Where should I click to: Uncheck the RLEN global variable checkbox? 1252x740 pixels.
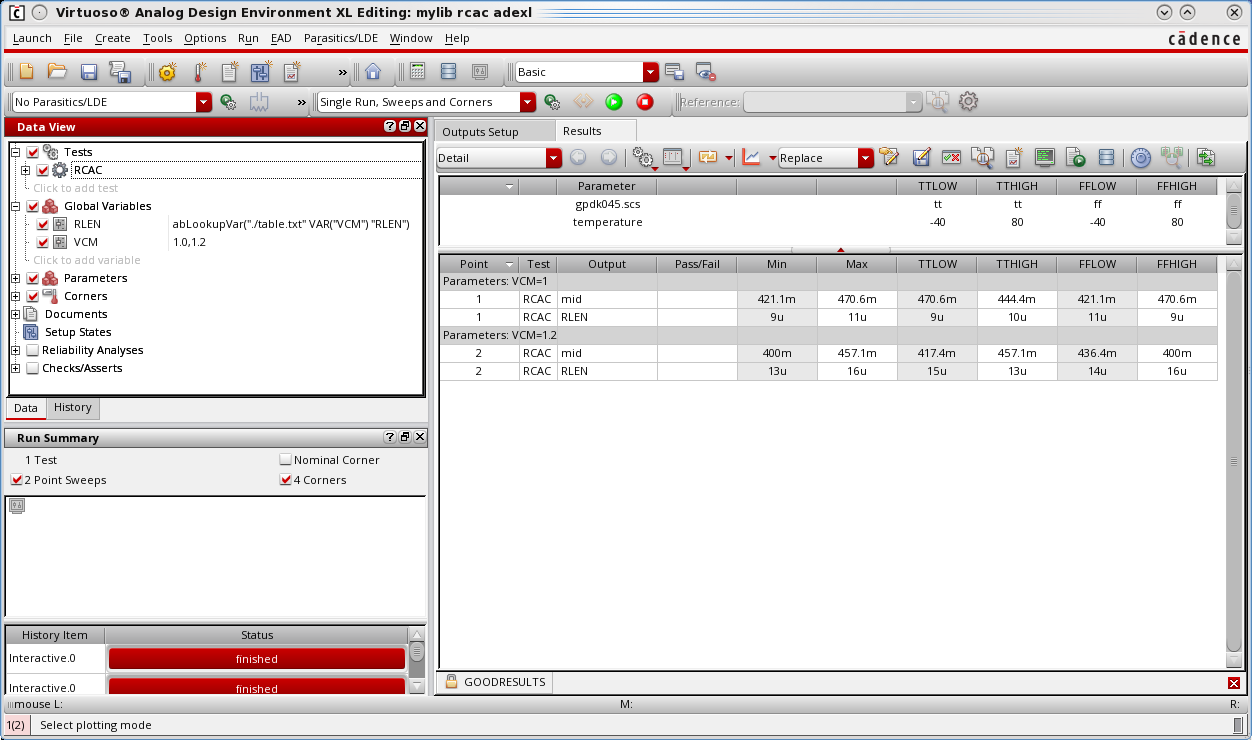tap(43, 224)
